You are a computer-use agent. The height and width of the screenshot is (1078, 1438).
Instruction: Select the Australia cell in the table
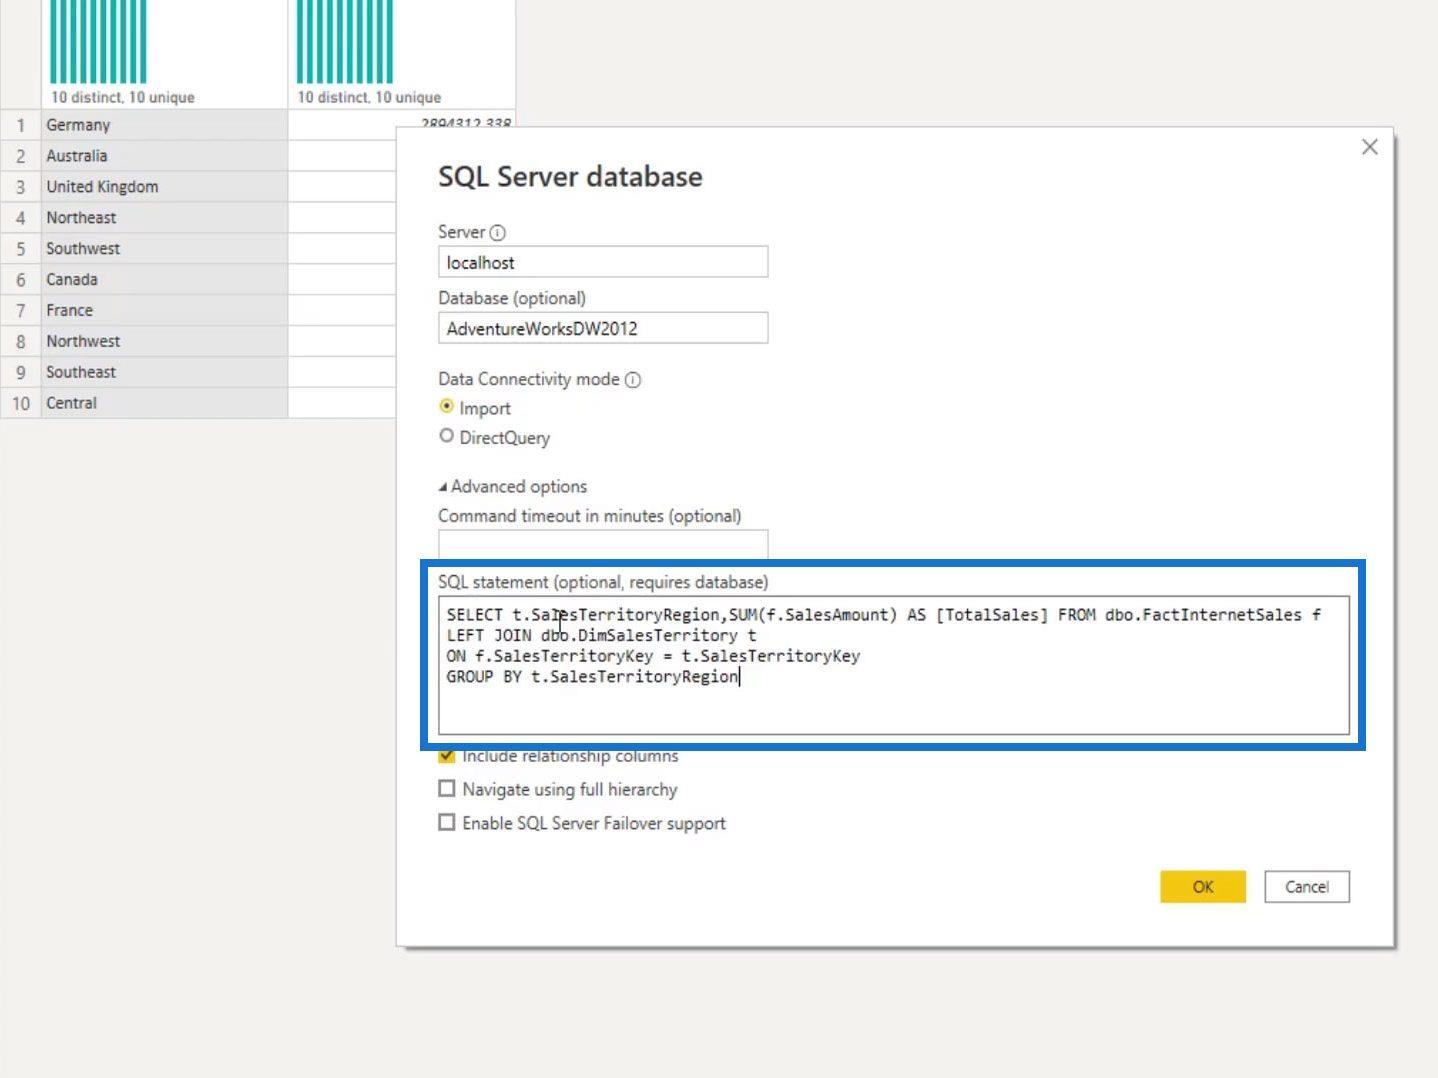[164, 156]
